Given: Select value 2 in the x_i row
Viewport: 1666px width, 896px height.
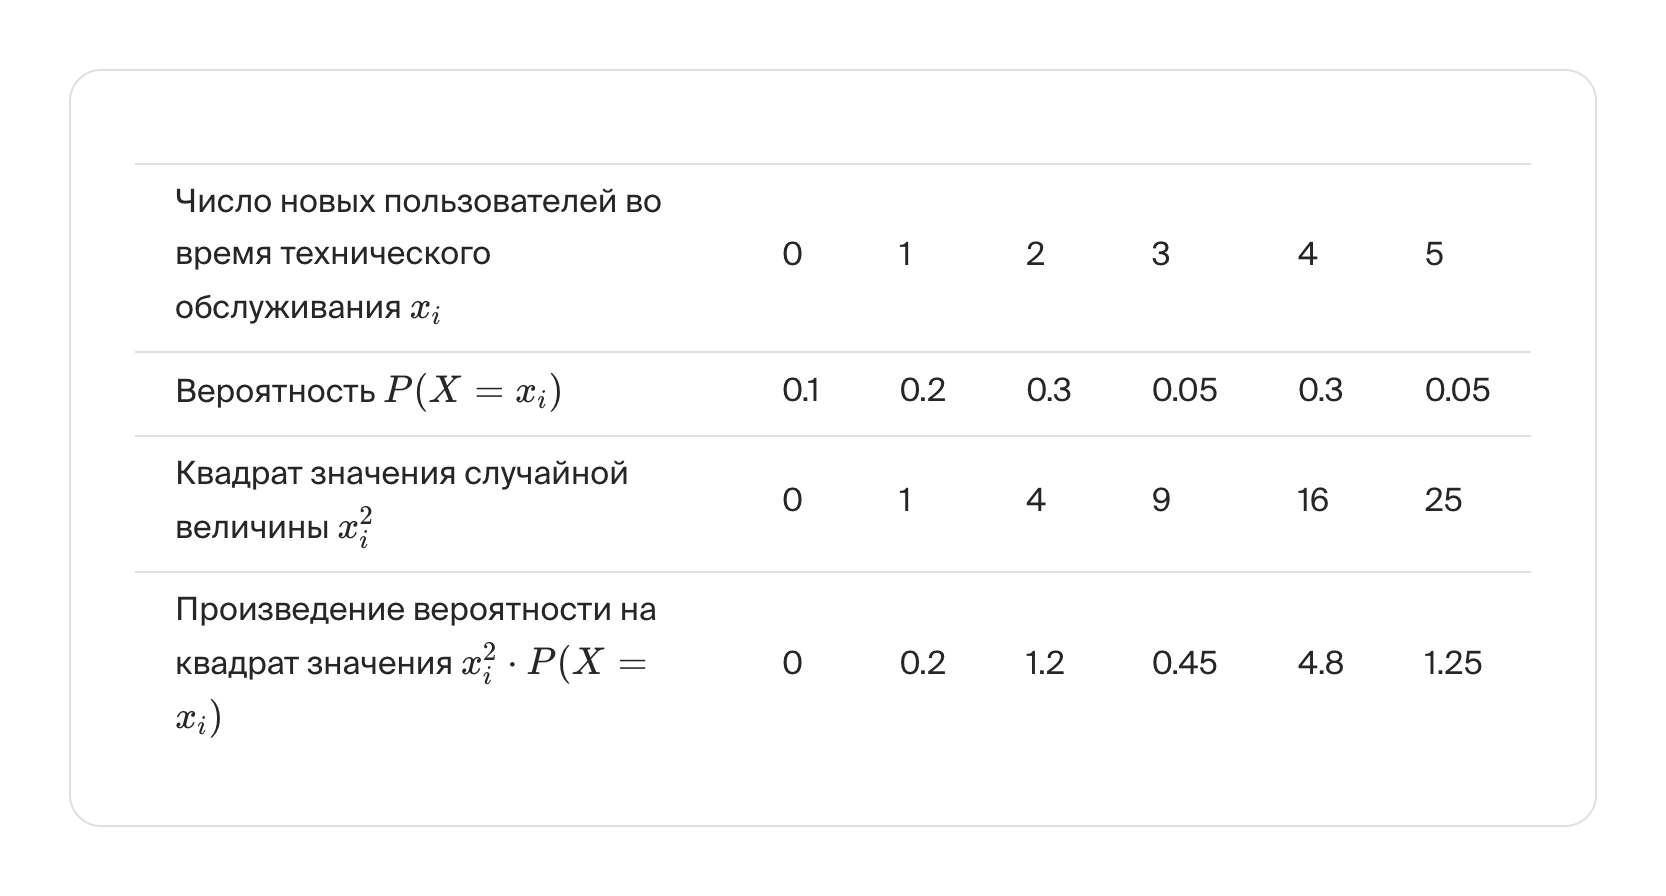Looking at the screenshot, I should click(x=1035, y=255).
